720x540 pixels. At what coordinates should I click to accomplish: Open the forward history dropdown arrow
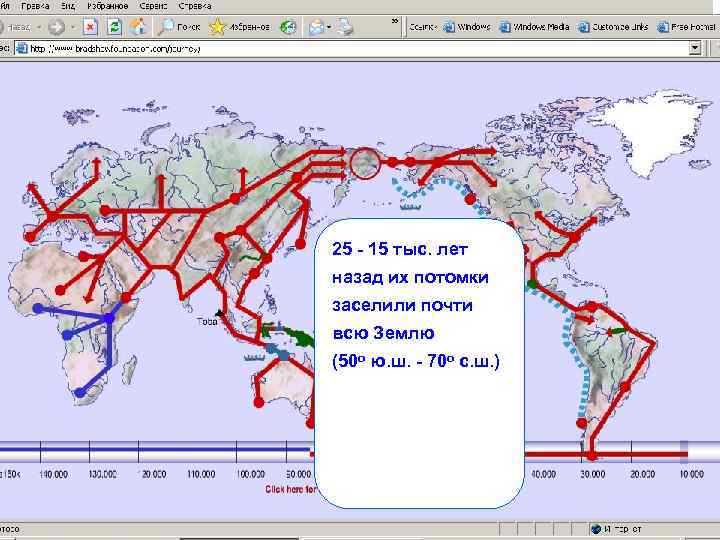73,28
